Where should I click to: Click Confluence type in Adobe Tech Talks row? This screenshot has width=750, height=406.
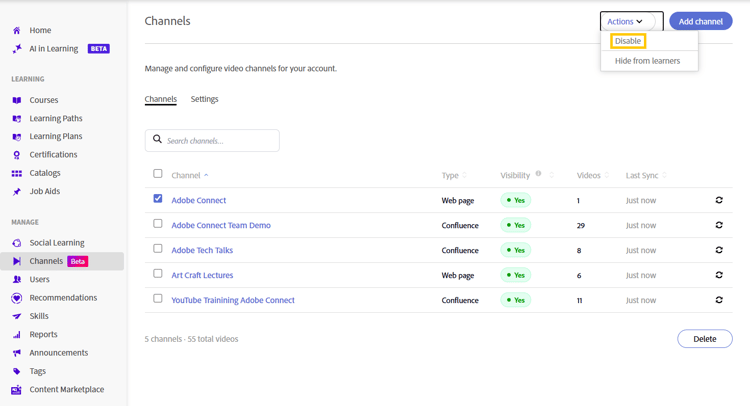pos(460,251)
